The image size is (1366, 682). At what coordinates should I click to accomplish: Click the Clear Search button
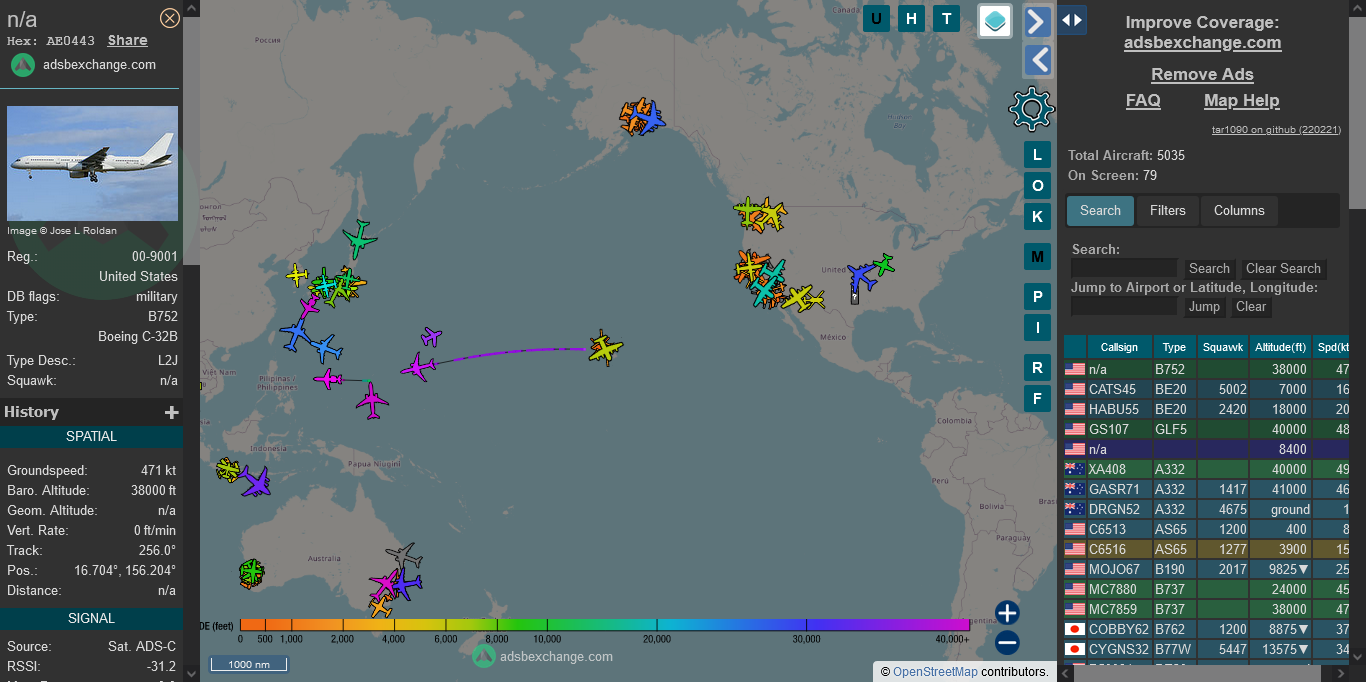coord(1283,268)
